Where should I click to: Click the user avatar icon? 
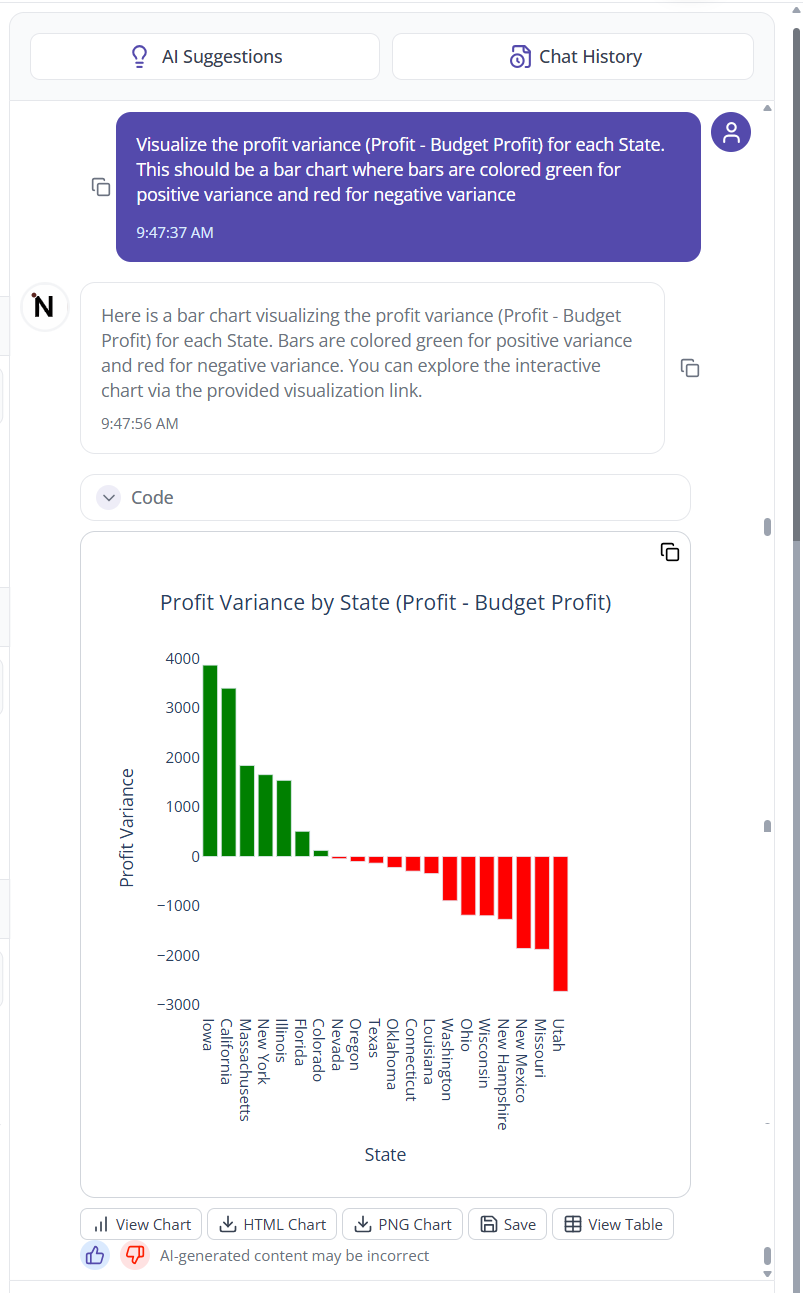coord(731,132)
